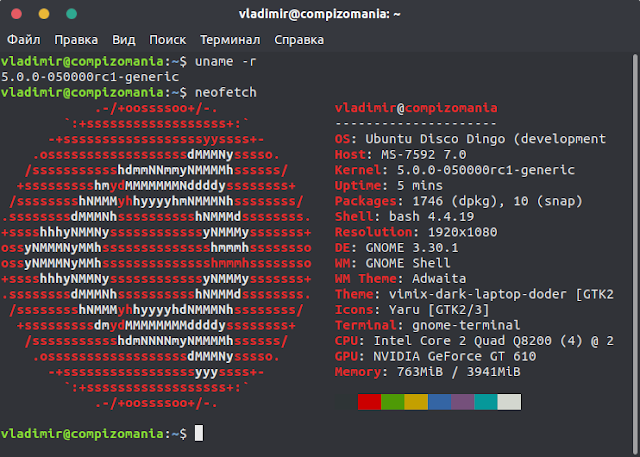Minimize window using yellow circle button

(44, 14)
